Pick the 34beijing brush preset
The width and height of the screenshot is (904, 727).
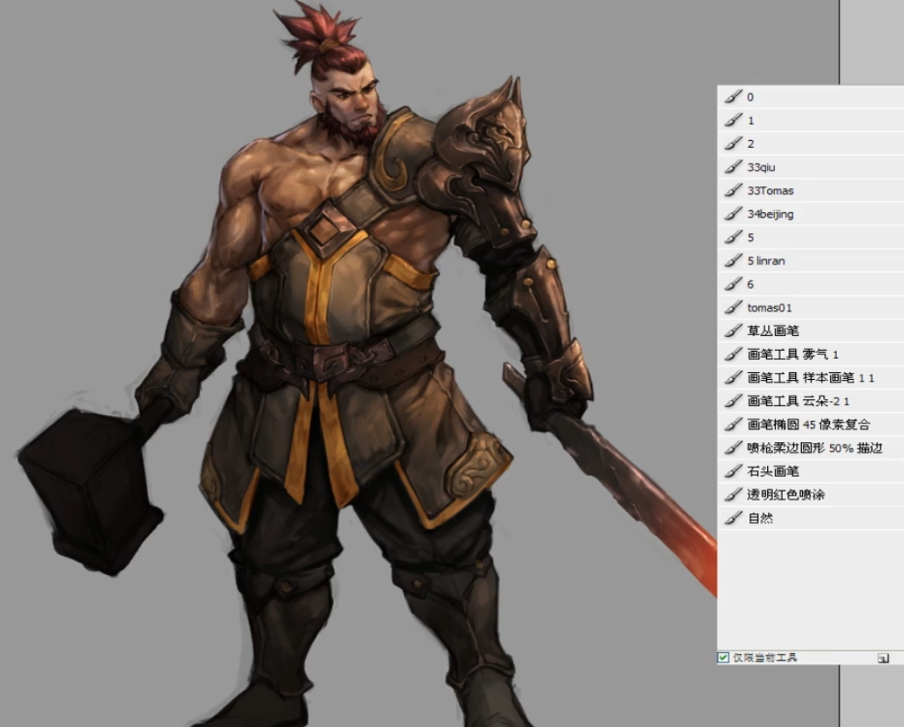pyautogui.click(x=811, y=214)
